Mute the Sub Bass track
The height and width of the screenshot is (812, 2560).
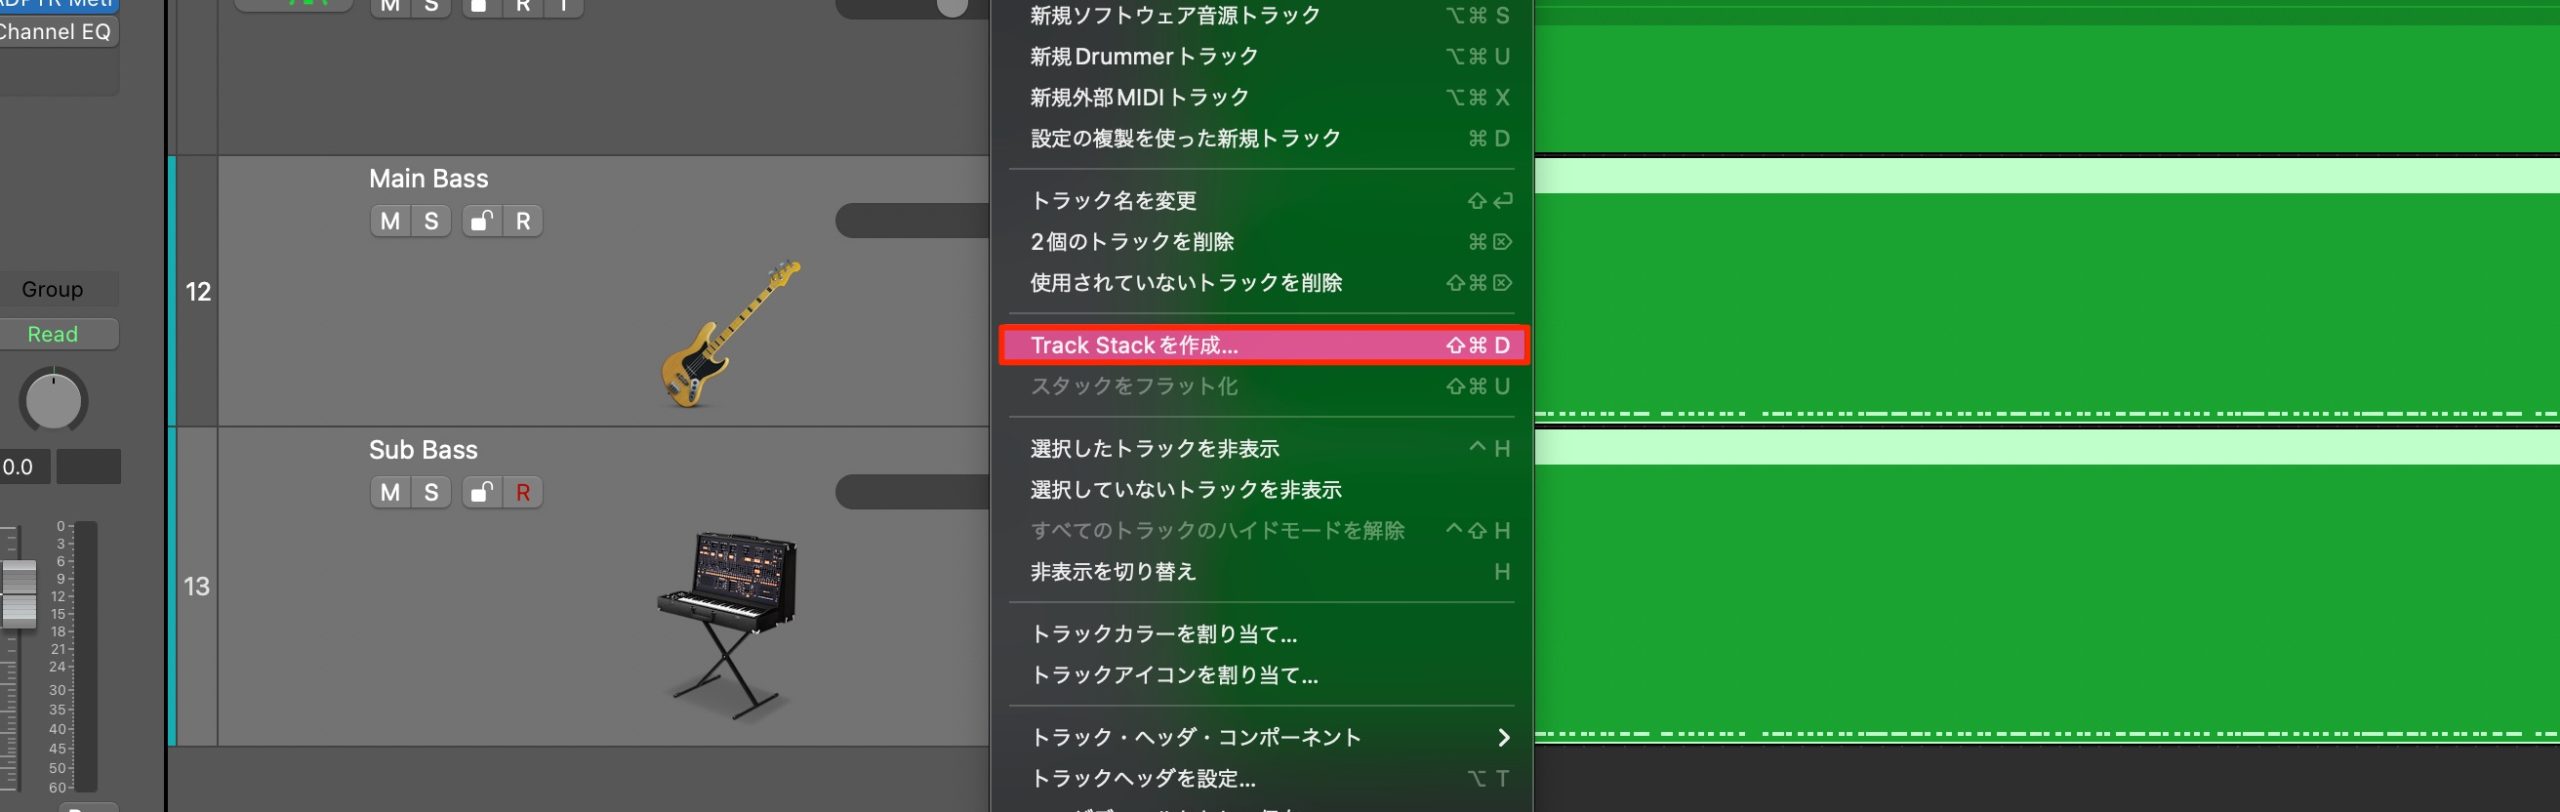coord(390,492)
